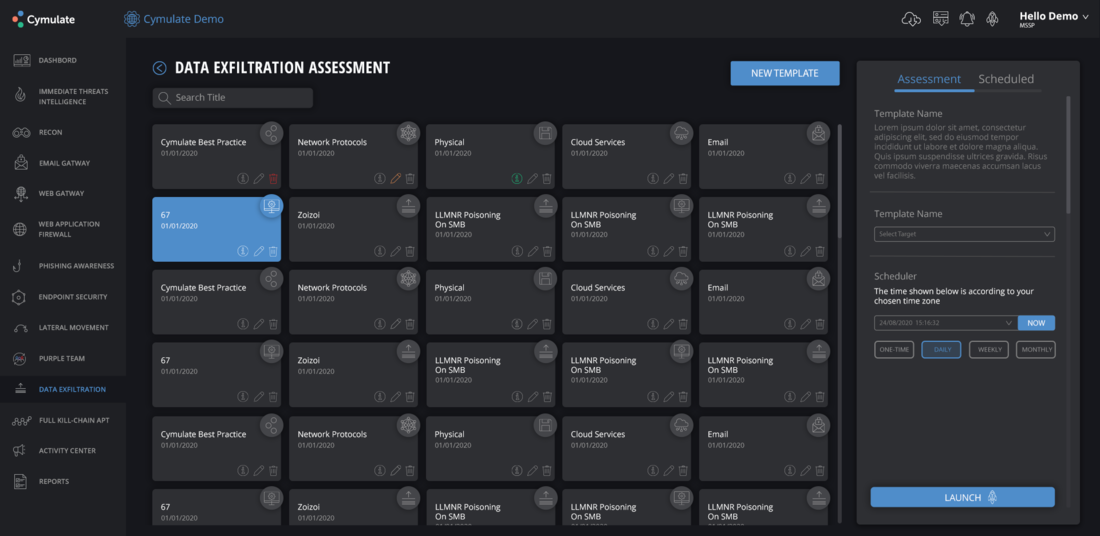Click the Cymulate Demo globe icon

point(131,19)
